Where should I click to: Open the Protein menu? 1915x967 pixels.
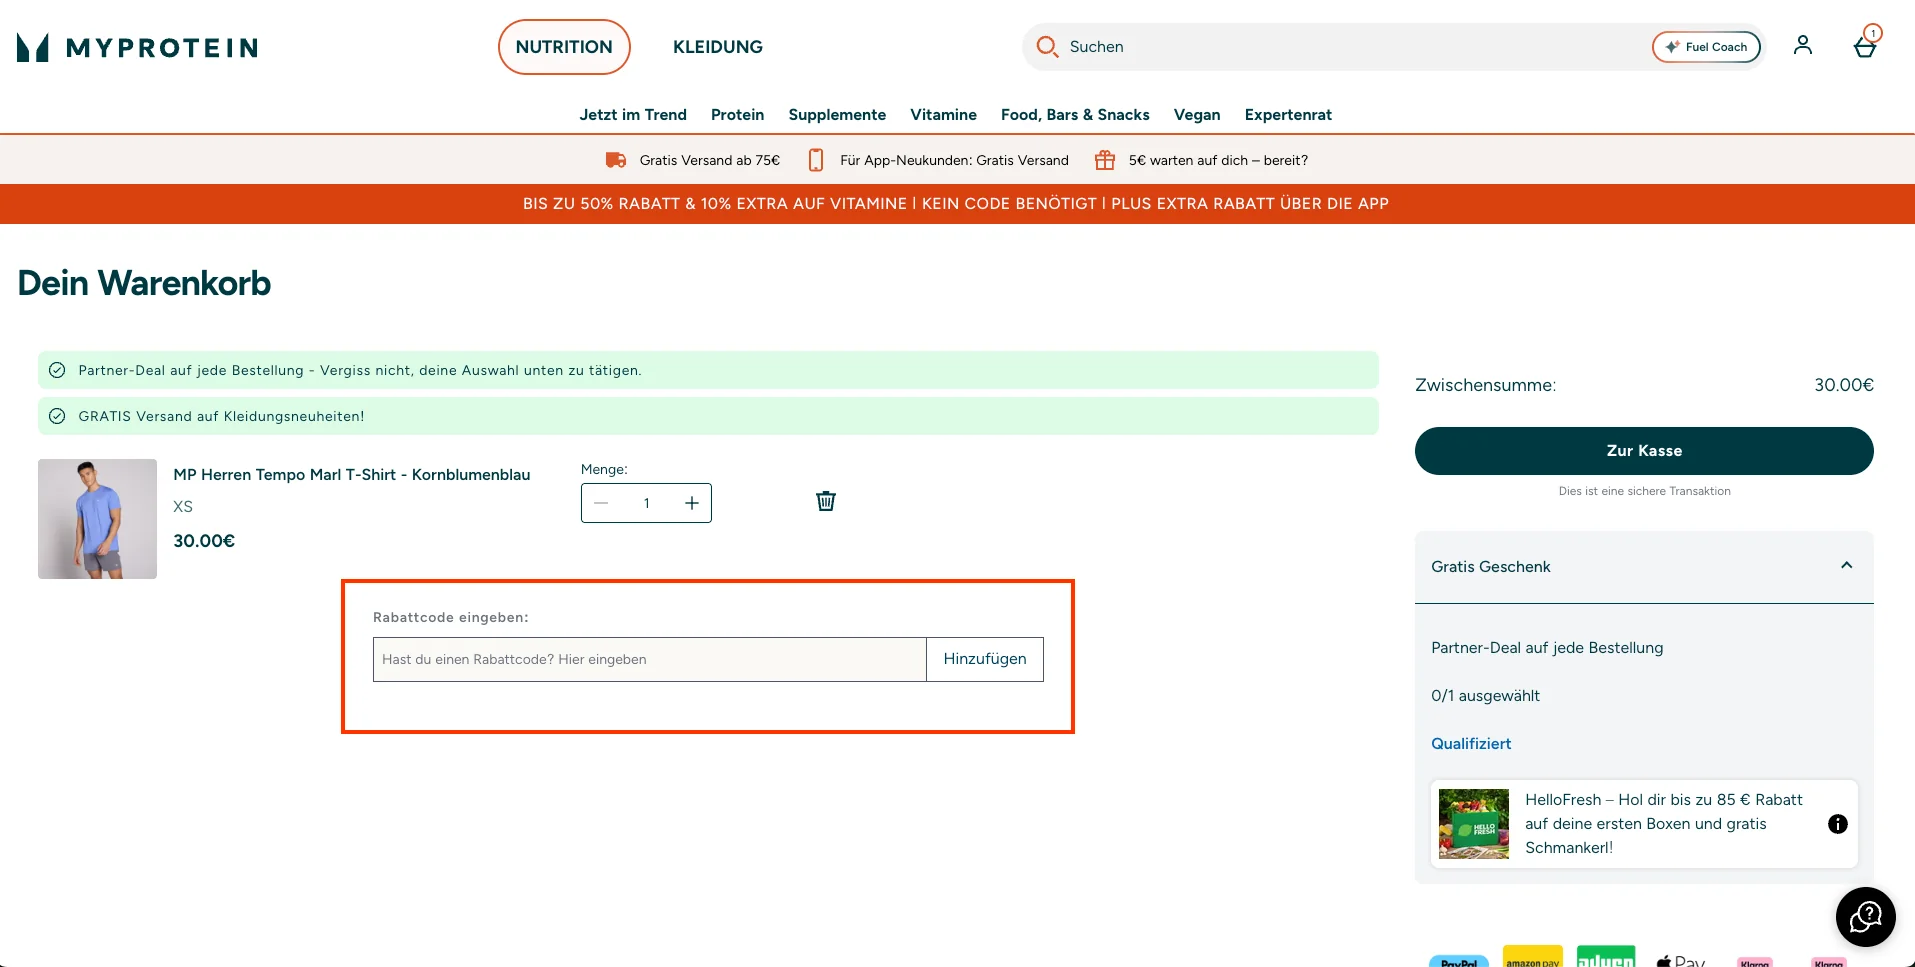[737, 115]
